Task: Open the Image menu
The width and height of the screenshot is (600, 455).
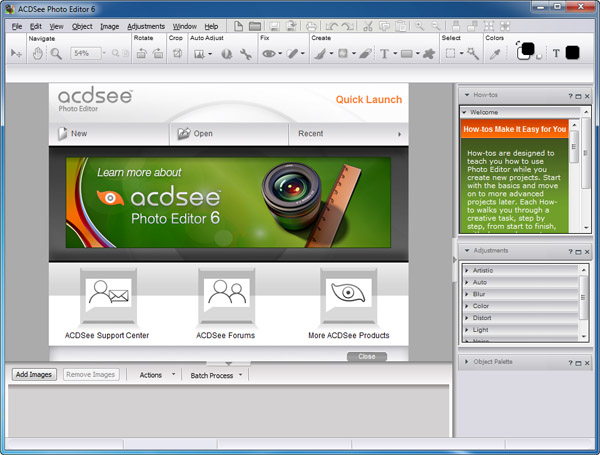Action: coord(109,25)
